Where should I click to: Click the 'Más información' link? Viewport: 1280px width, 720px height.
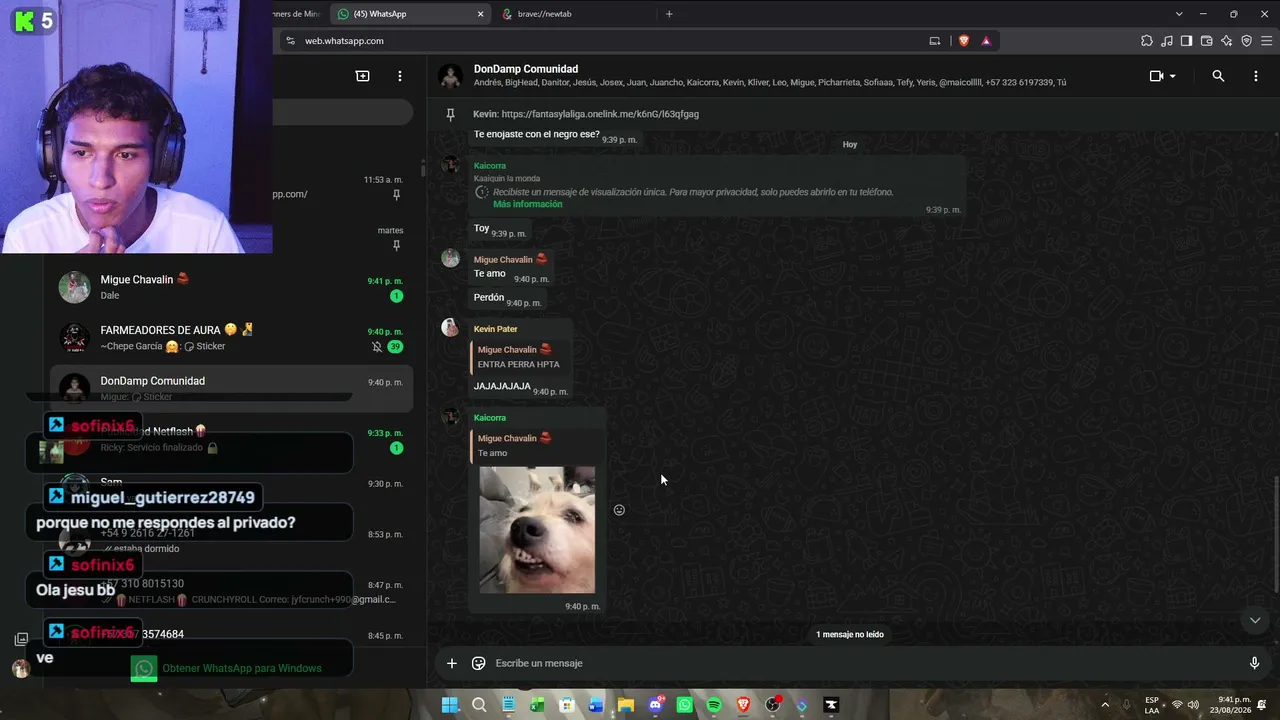tap(528, 204)
